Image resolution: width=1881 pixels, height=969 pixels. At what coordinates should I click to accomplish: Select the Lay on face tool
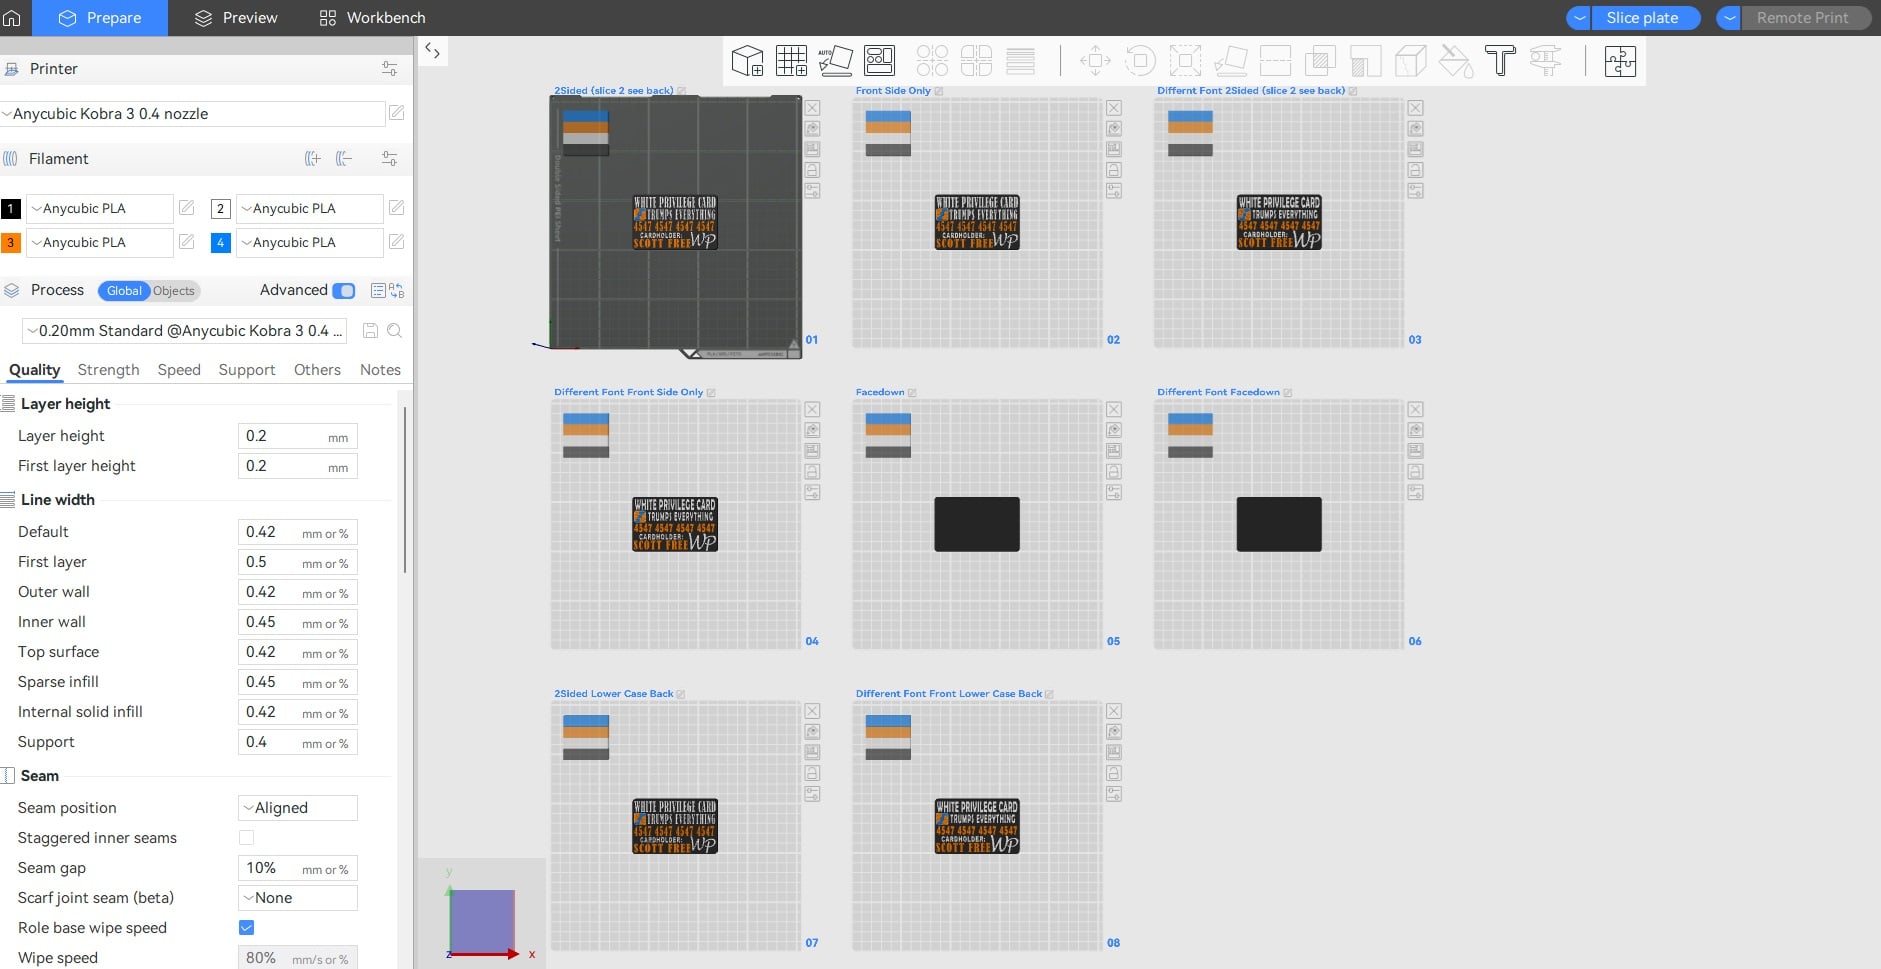pos(1230,61)
